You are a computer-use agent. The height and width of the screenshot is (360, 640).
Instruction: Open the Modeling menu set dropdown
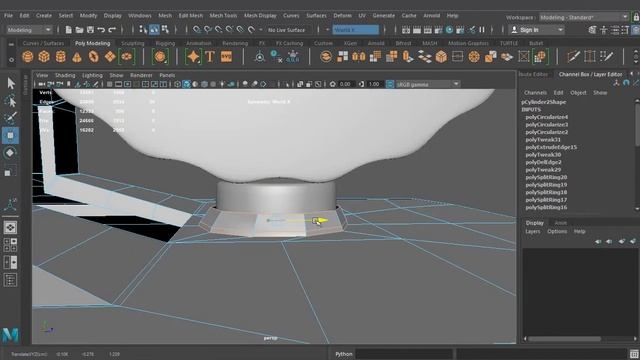tap(29, 30)
